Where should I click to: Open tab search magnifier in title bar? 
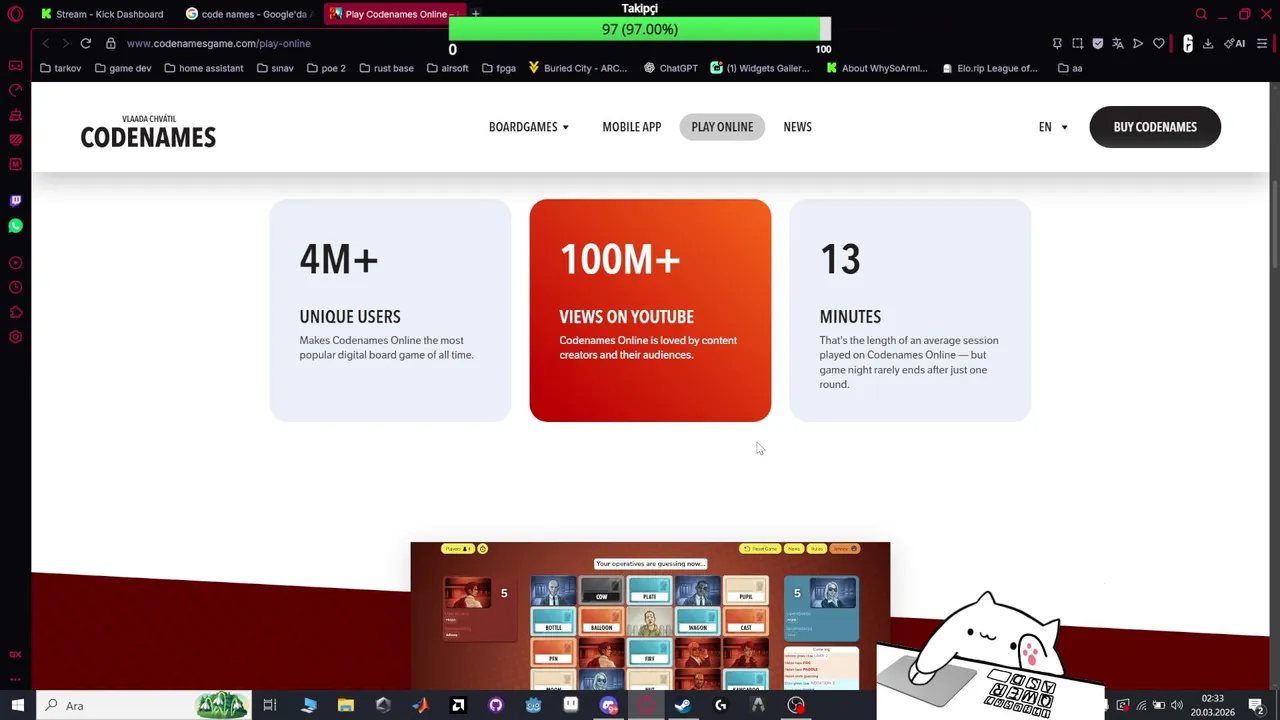(x=1201, y=14)
